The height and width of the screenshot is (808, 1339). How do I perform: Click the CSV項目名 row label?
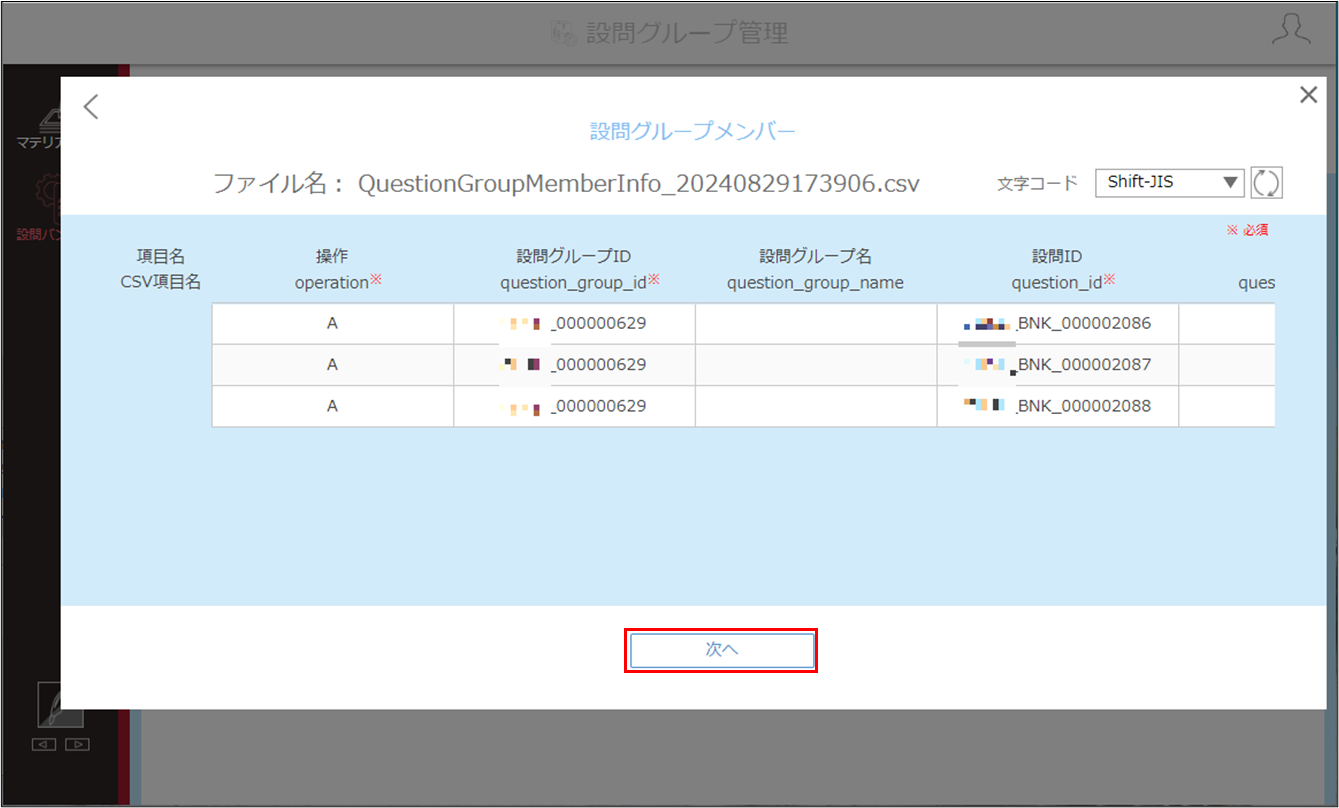160,282
